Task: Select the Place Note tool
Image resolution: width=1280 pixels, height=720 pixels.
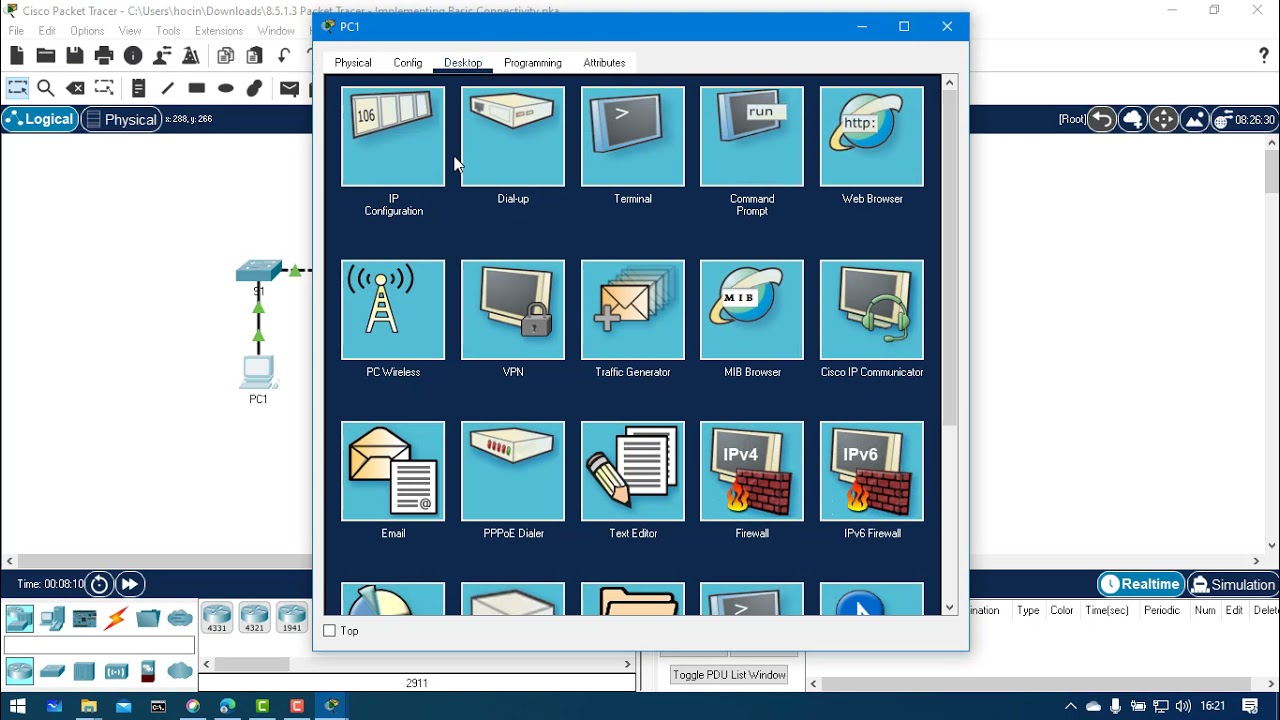Action: click(139, 88)
